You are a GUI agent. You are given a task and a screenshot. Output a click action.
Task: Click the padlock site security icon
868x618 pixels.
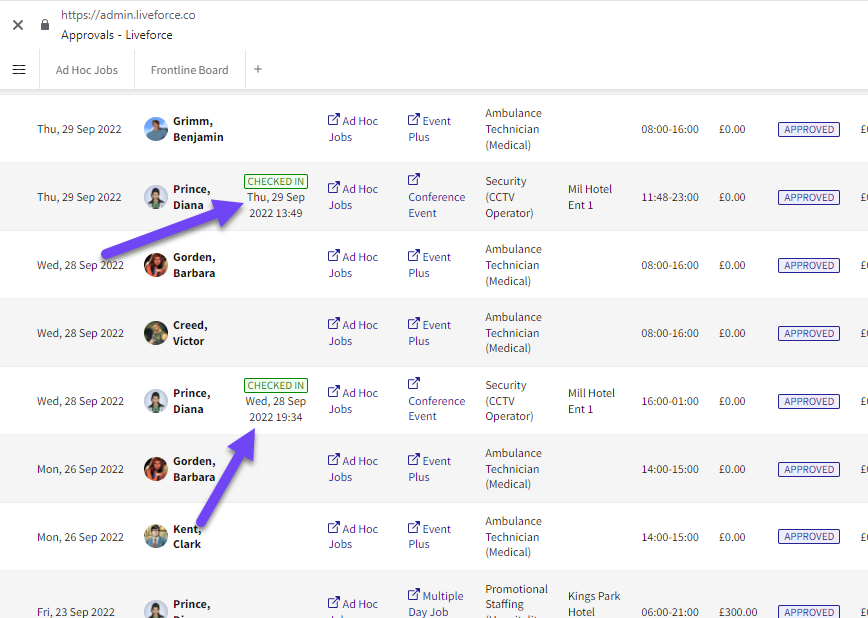pyautogui.click(x=45, y=25)
